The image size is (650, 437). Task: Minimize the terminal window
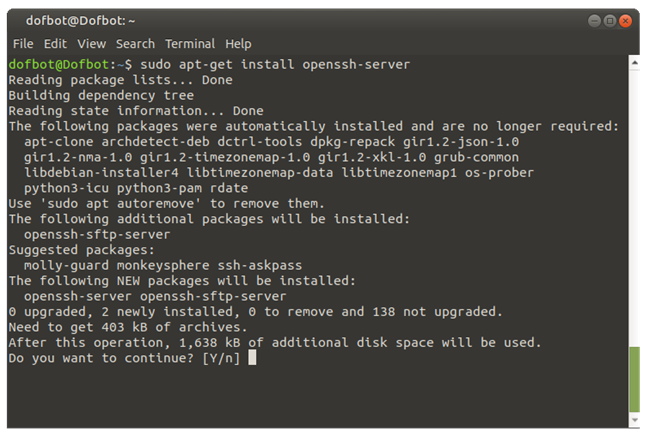click(594, 20)
